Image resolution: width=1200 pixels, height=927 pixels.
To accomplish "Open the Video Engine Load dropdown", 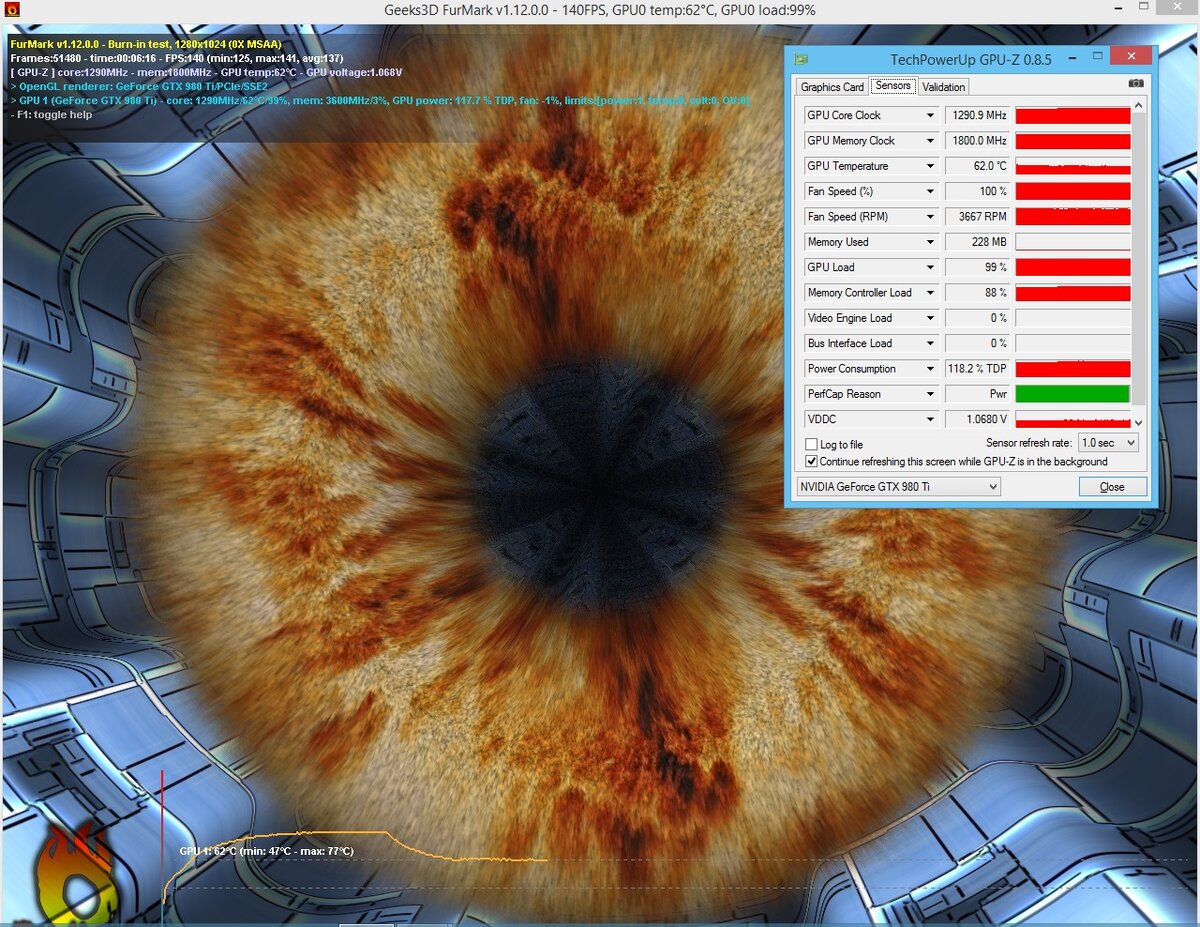I will 931,318.
